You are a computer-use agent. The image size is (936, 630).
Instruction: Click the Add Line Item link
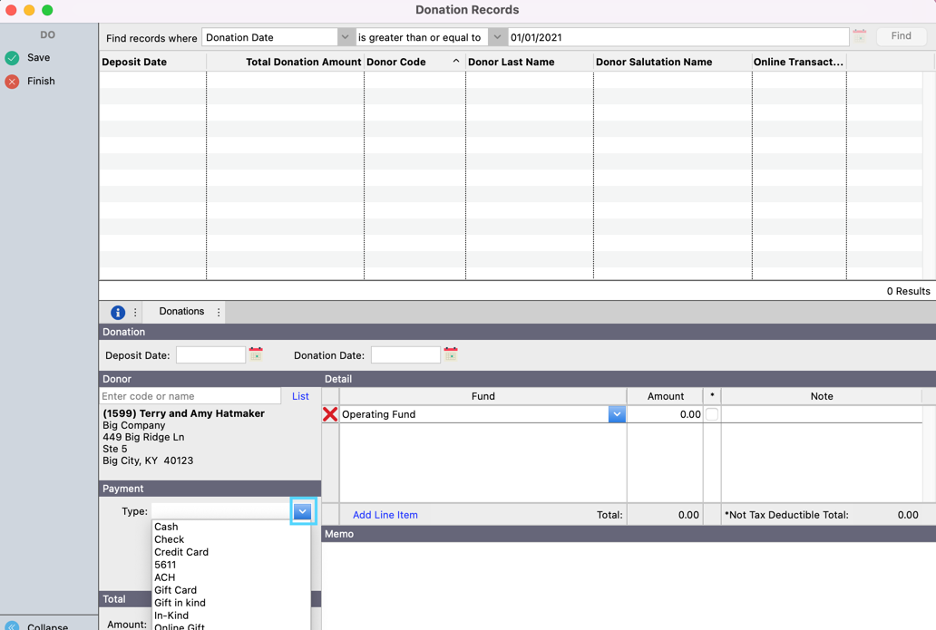[385, 515]
